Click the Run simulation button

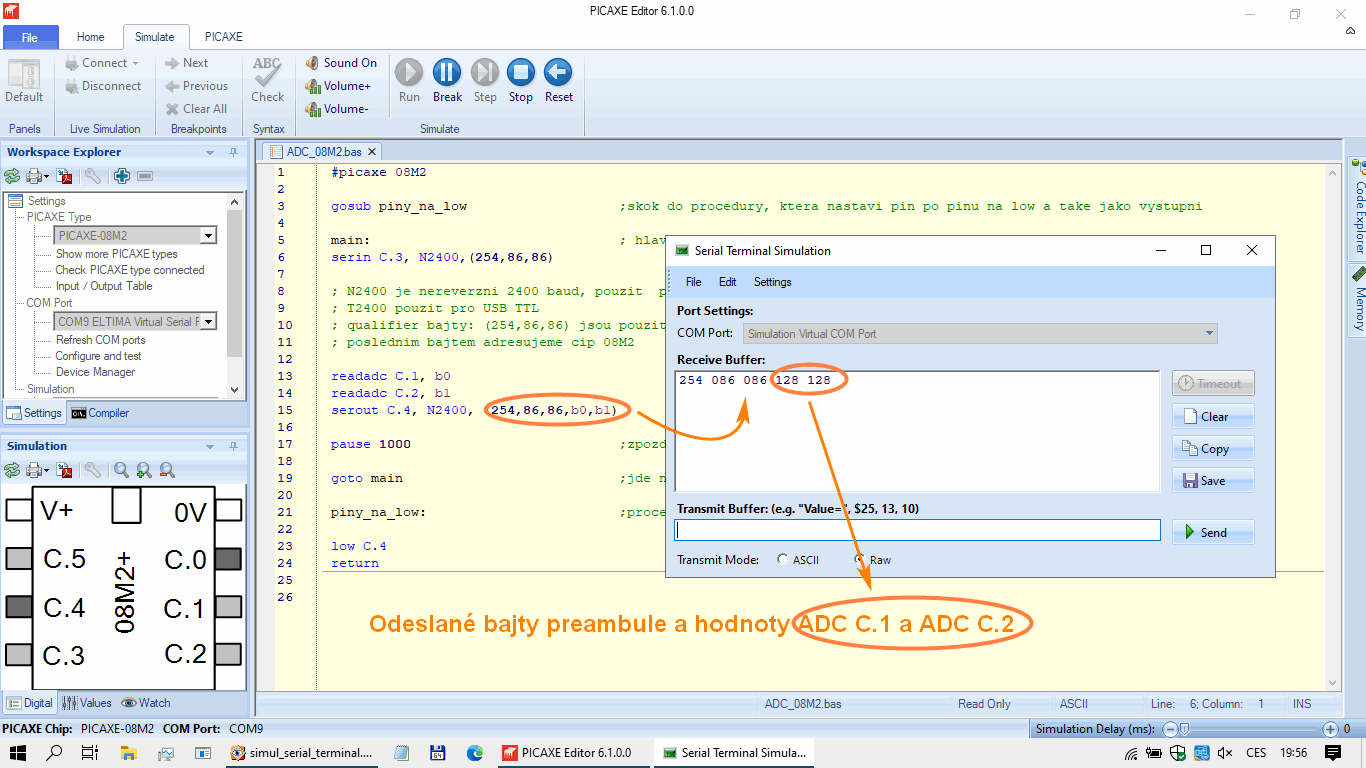tap(409, 79)
